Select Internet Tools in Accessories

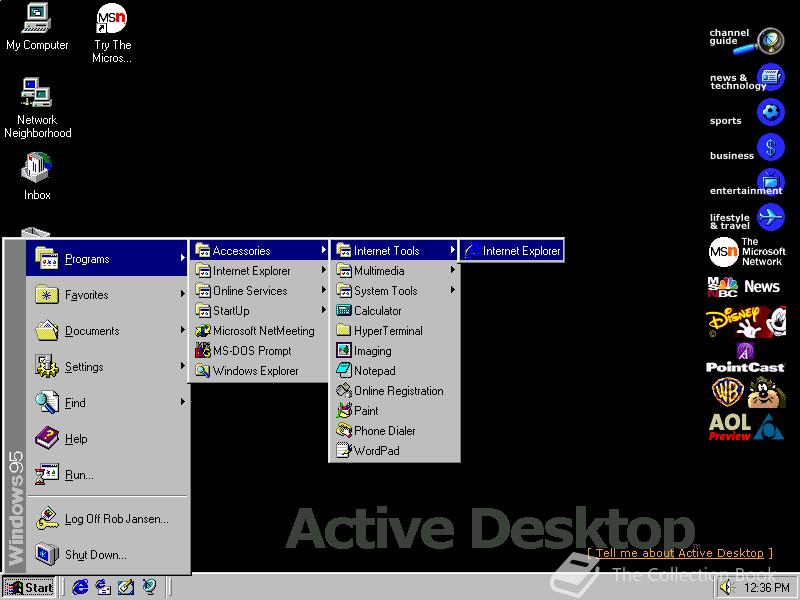point(395,251)
